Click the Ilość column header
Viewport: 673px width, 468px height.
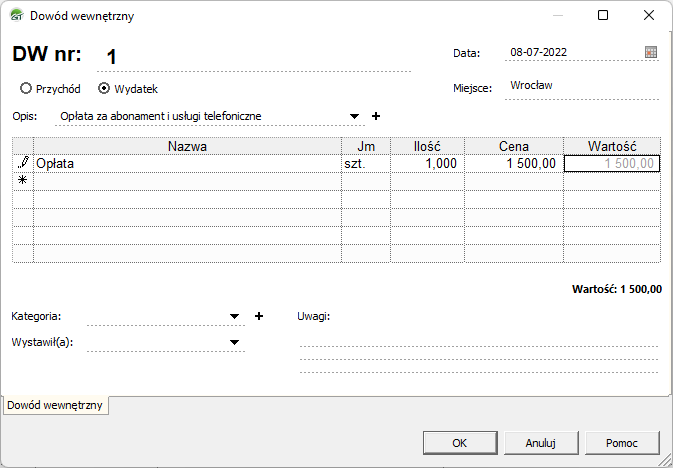[x=427, y=146]
